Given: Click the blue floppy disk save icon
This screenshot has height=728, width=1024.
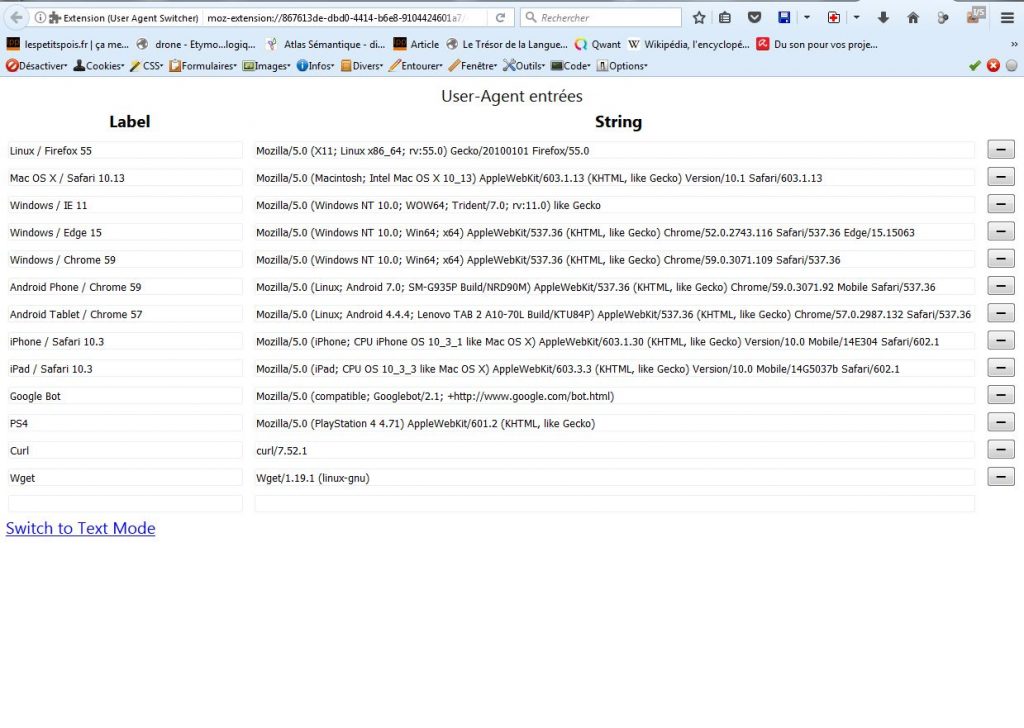Looking at the screenshot, I should [x=784, y=18].
